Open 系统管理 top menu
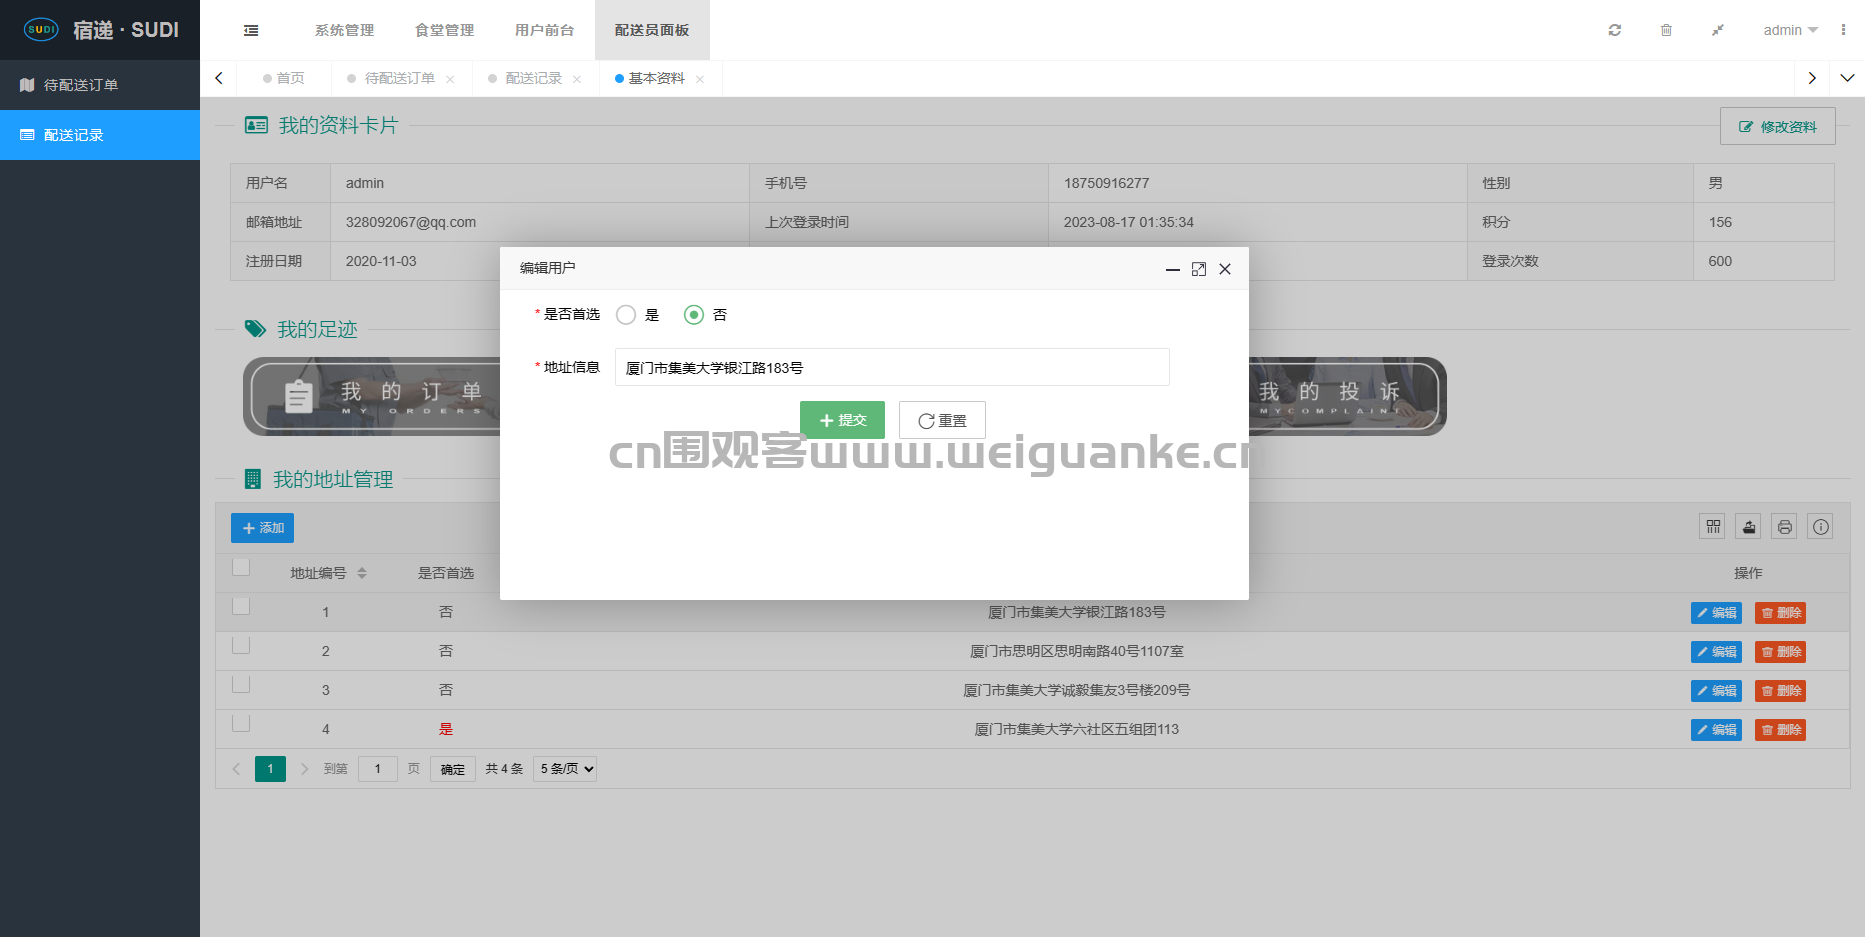The image size is (1865, 937). tap(344, 30)
